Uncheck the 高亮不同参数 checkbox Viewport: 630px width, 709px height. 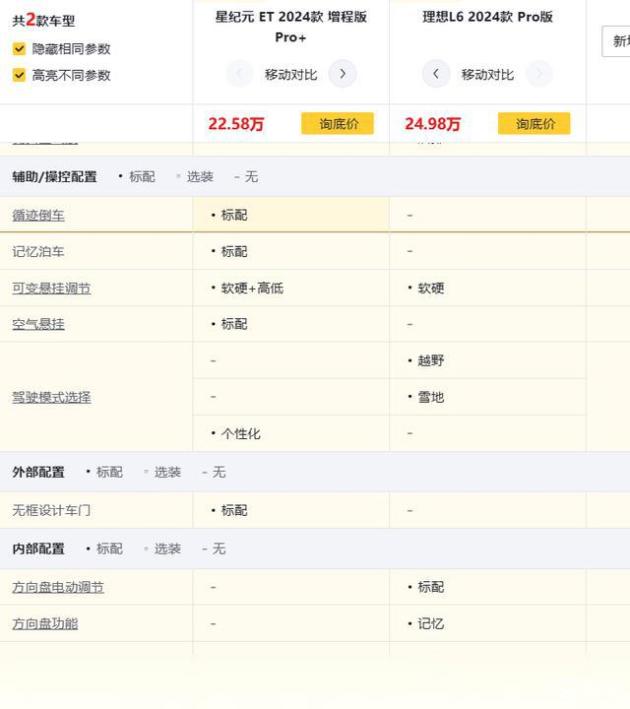(19, 75)
